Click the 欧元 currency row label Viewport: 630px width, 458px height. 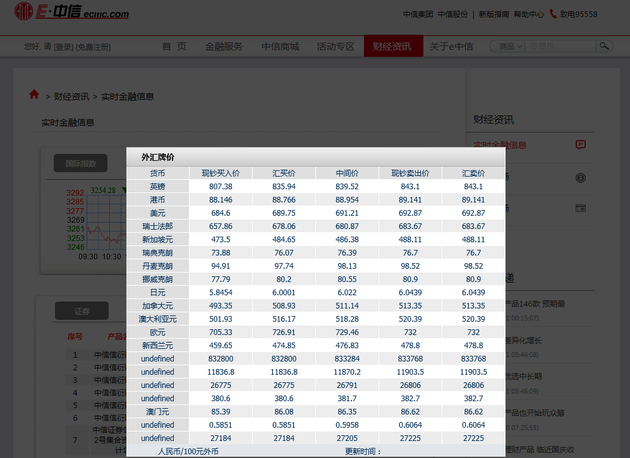coord(158,332)
